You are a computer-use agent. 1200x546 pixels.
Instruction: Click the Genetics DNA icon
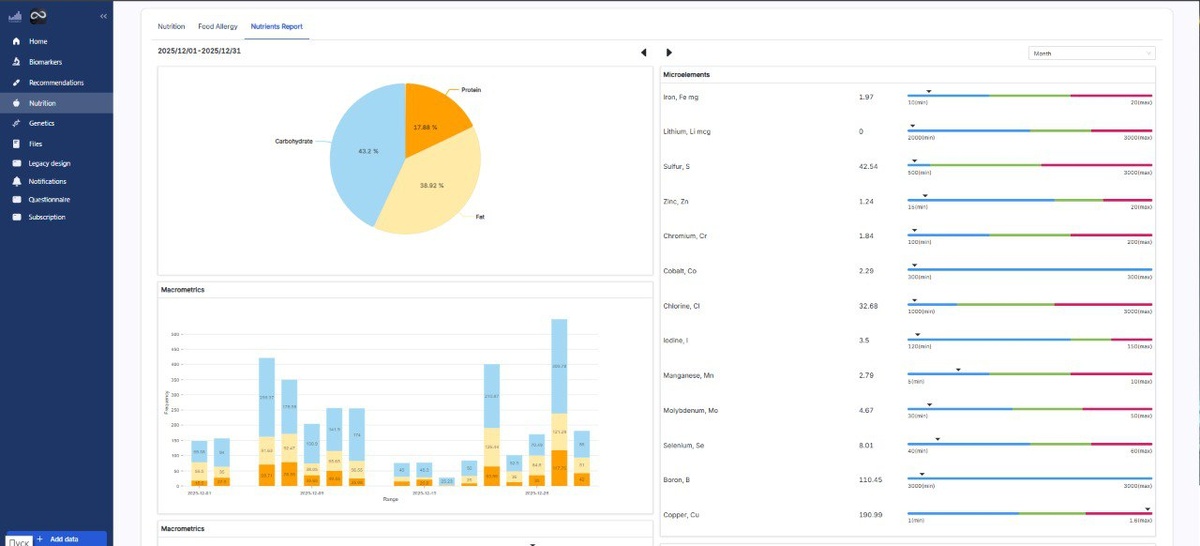(16, 123)
